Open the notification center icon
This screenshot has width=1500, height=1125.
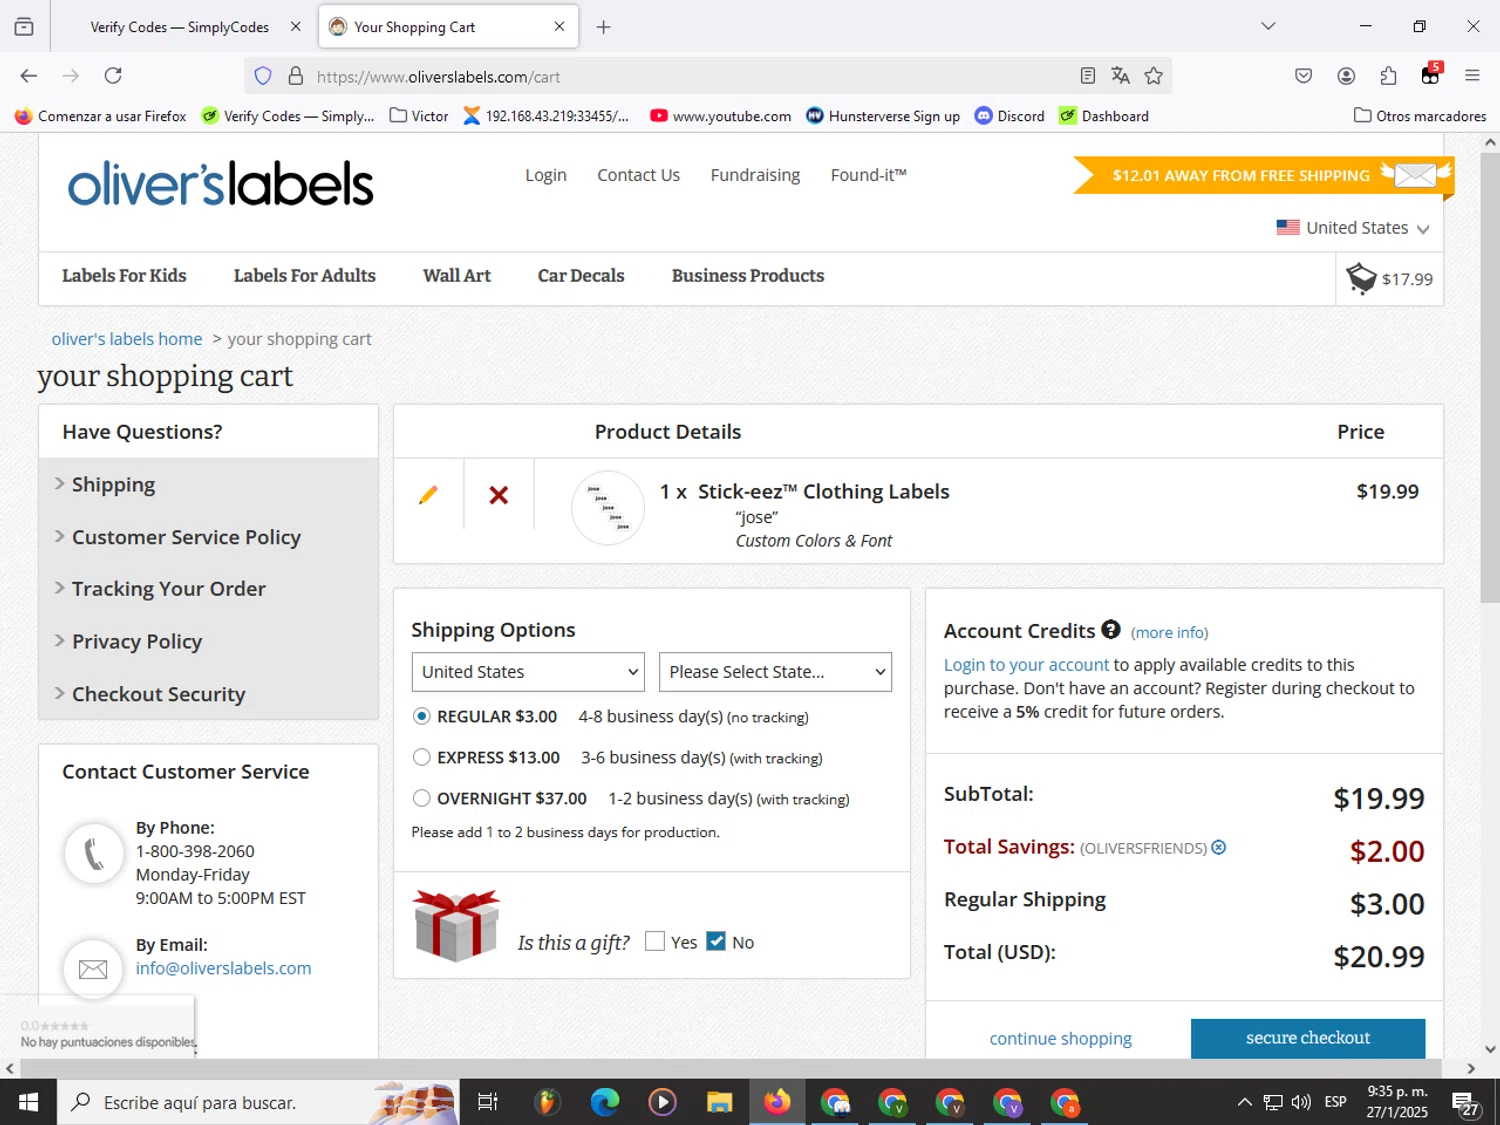pos(1466,1103)
